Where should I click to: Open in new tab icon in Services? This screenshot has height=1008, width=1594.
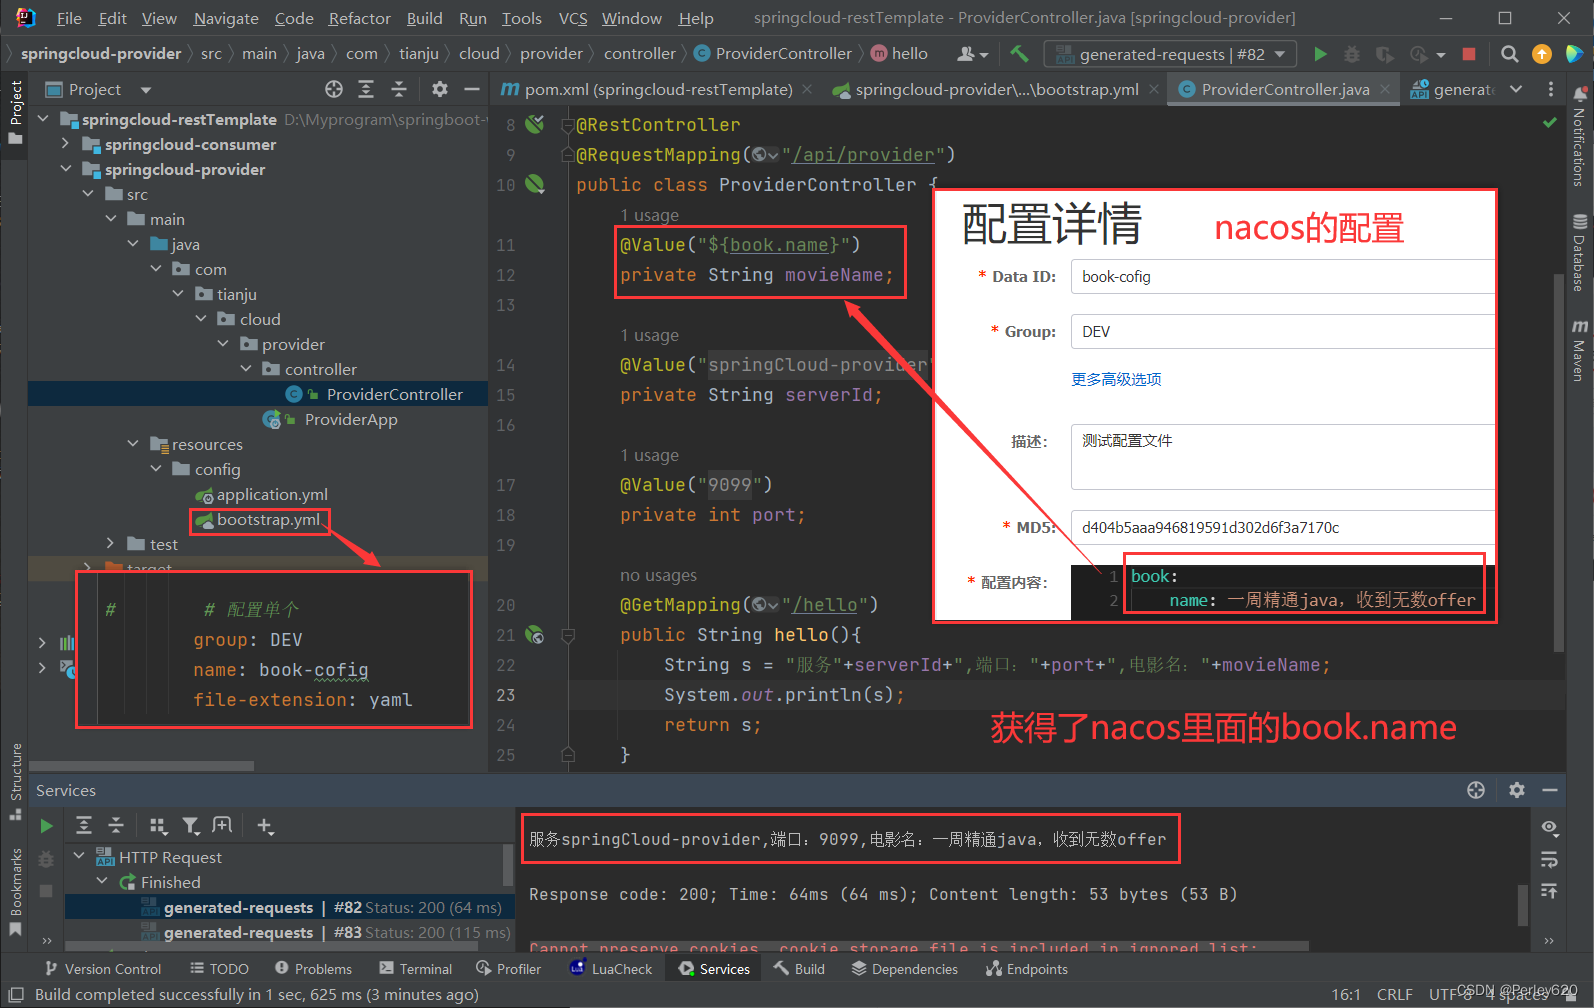tap(222, 825)
